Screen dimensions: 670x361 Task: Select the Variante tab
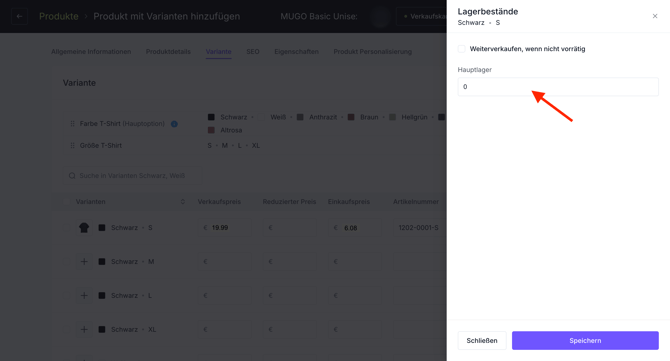(x=218, y=51)
